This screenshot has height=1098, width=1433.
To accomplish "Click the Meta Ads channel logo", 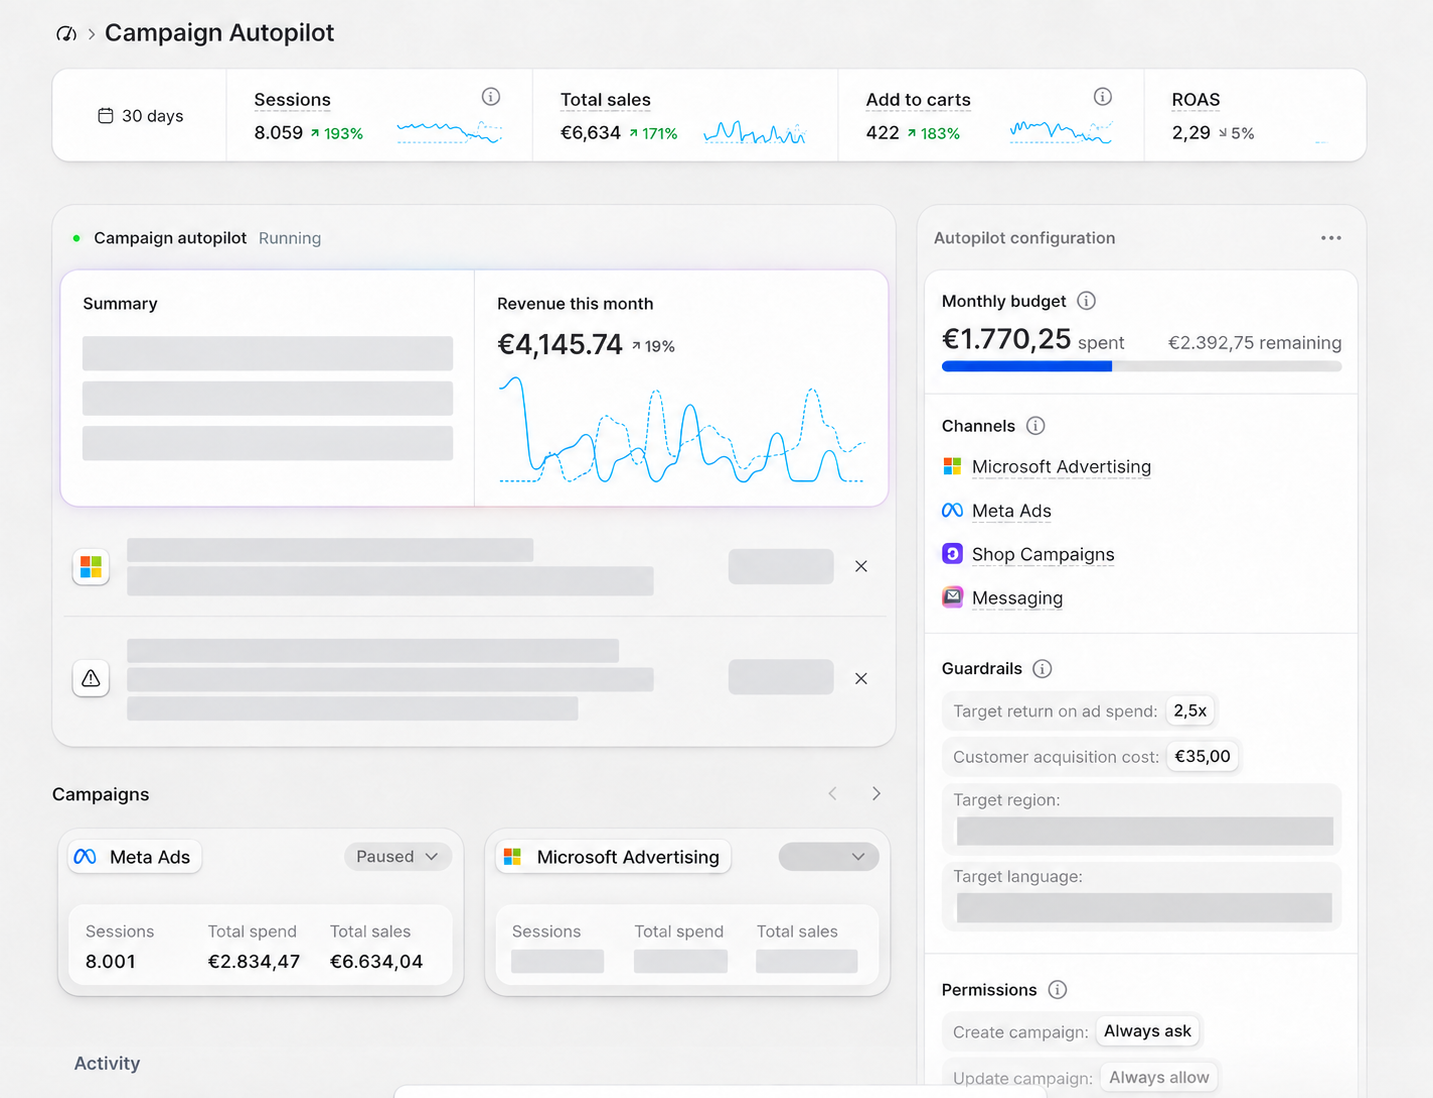I will click(952, 511).
